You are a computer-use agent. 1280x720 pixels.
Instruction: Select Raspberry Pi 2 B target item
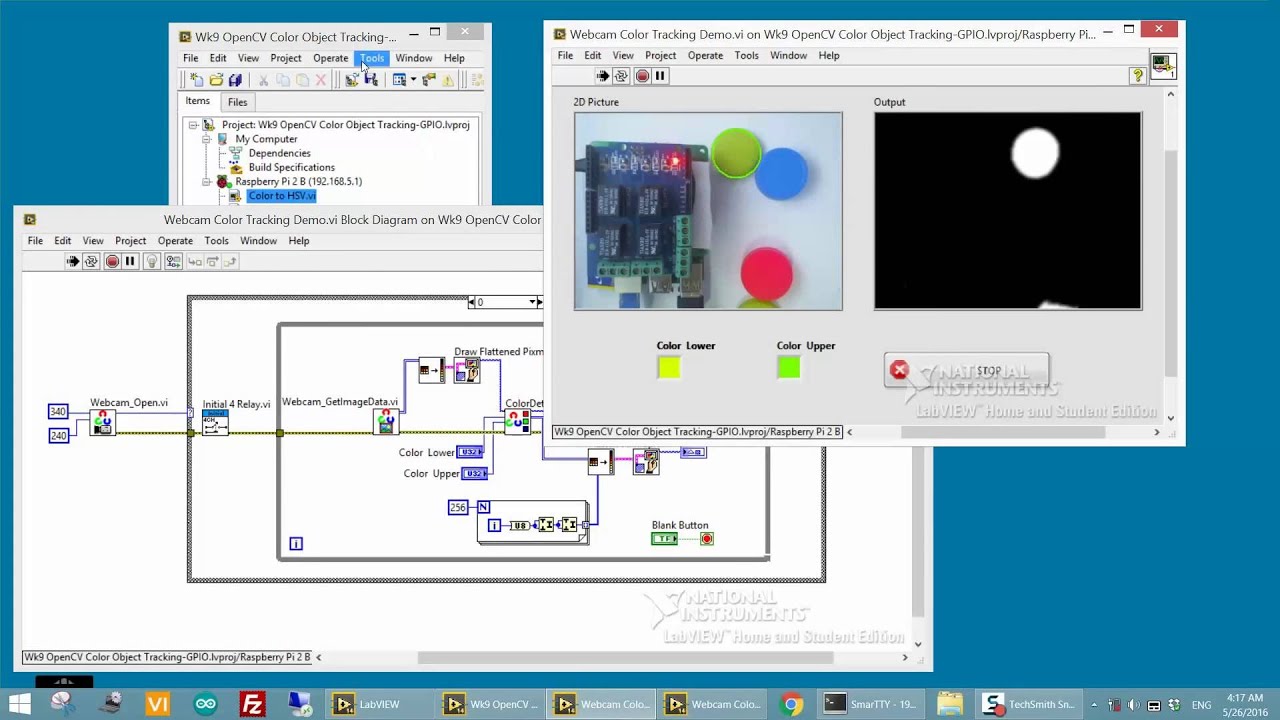[x=298, y=182]
